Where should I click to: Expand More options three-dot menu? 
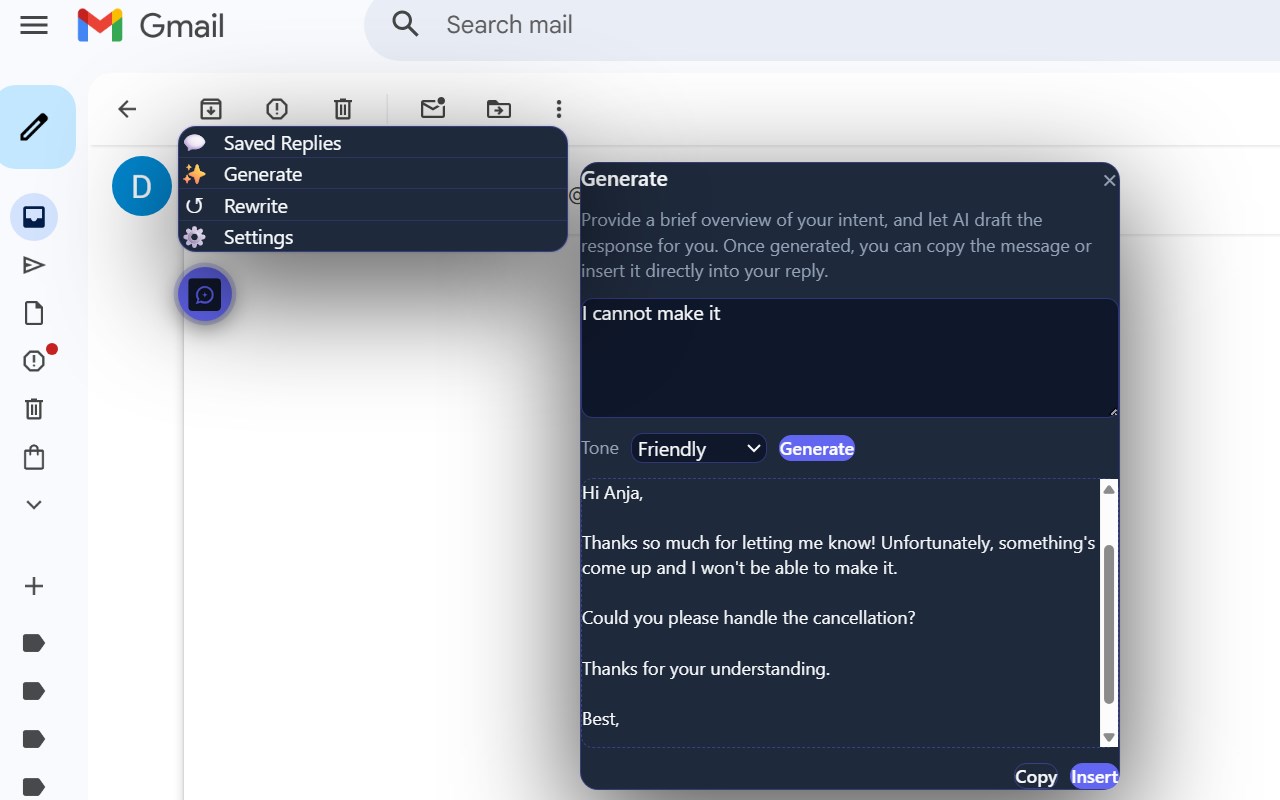pyautogui.click(x=559, y=109)
